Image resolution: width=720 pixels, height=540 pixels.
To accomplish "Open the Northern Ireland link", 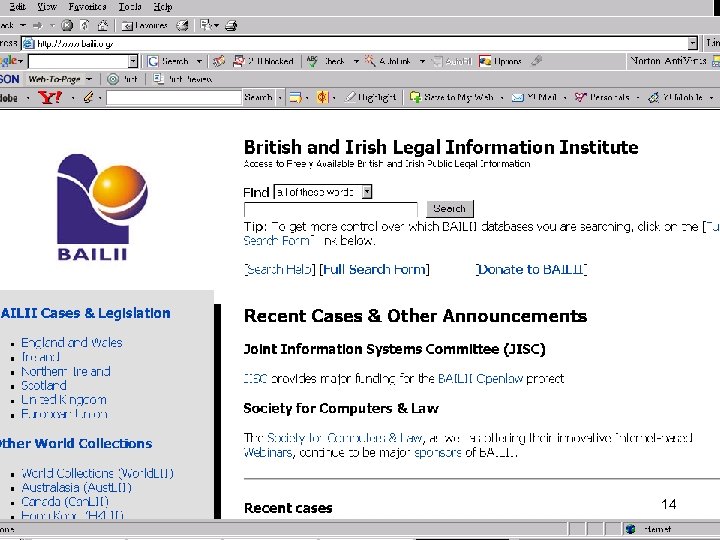I will pos(66,371).
